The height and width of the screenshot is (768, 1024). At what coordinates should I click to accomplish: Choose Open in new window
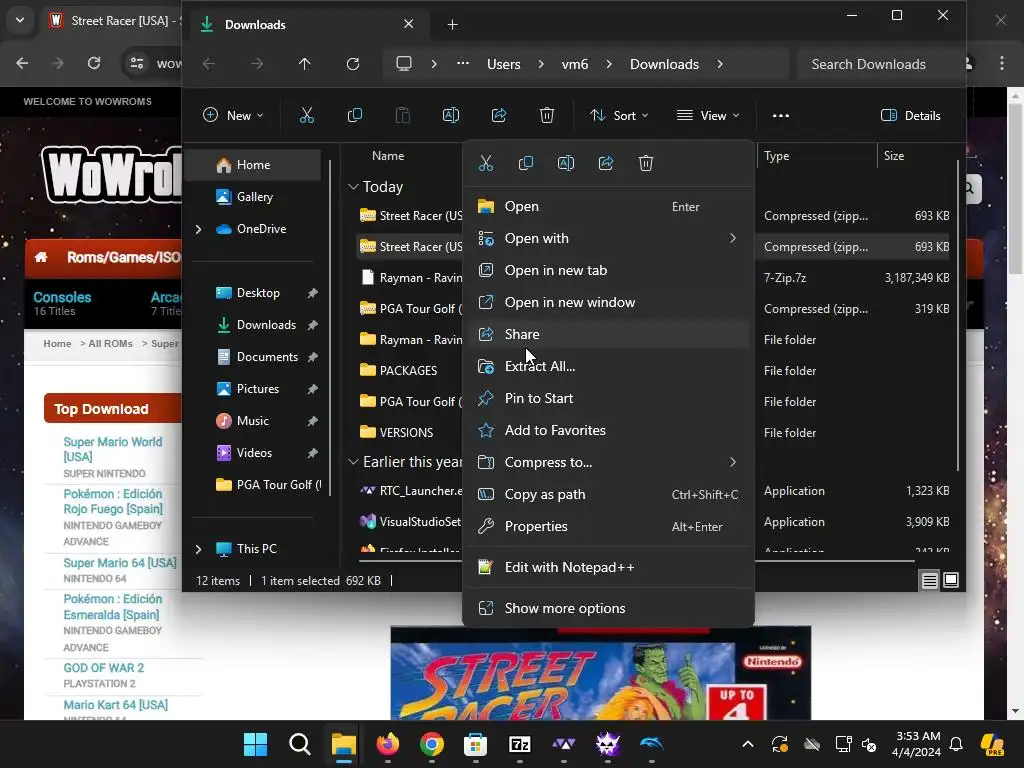(x=609, y=302)
